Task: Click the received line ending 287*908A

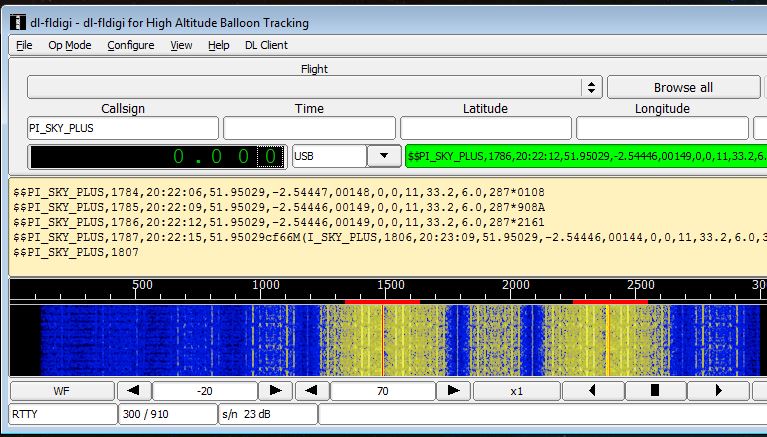Action: (x=279, y=207)
